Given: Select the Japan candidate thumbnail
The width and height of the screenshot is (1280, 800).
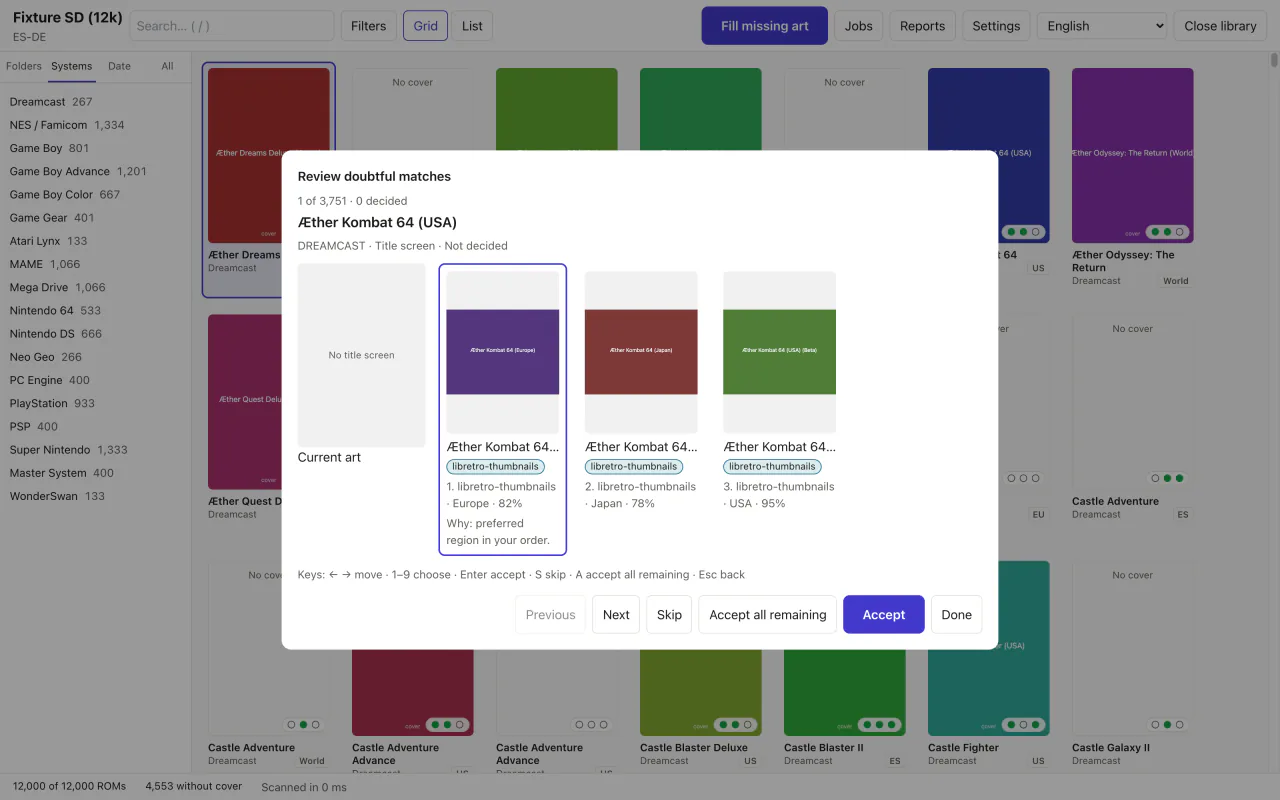Looking at the screenshot, I should click(x=641, y=352).
